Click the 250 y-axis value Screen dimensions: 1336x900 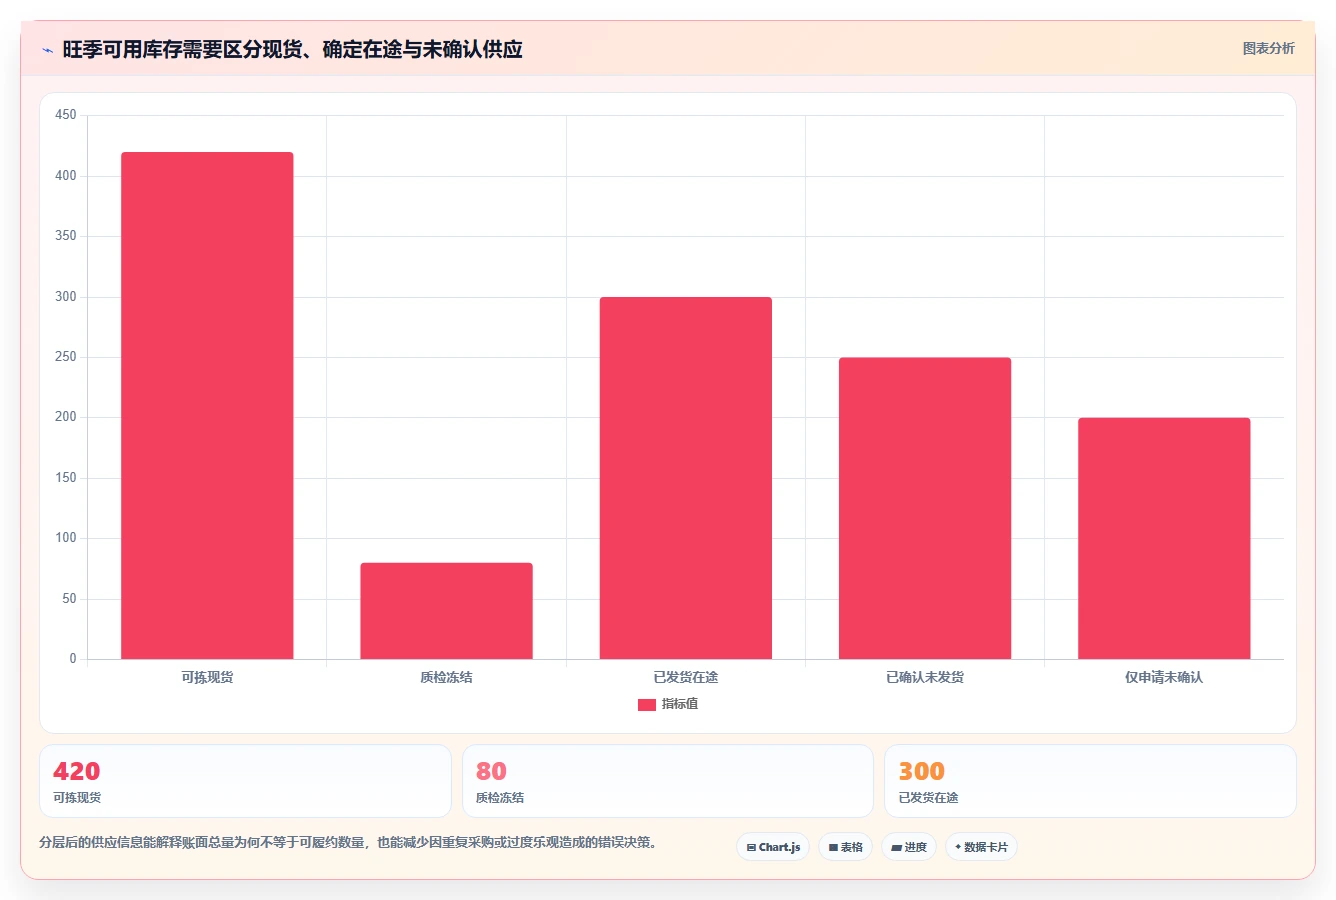point(66,357)
